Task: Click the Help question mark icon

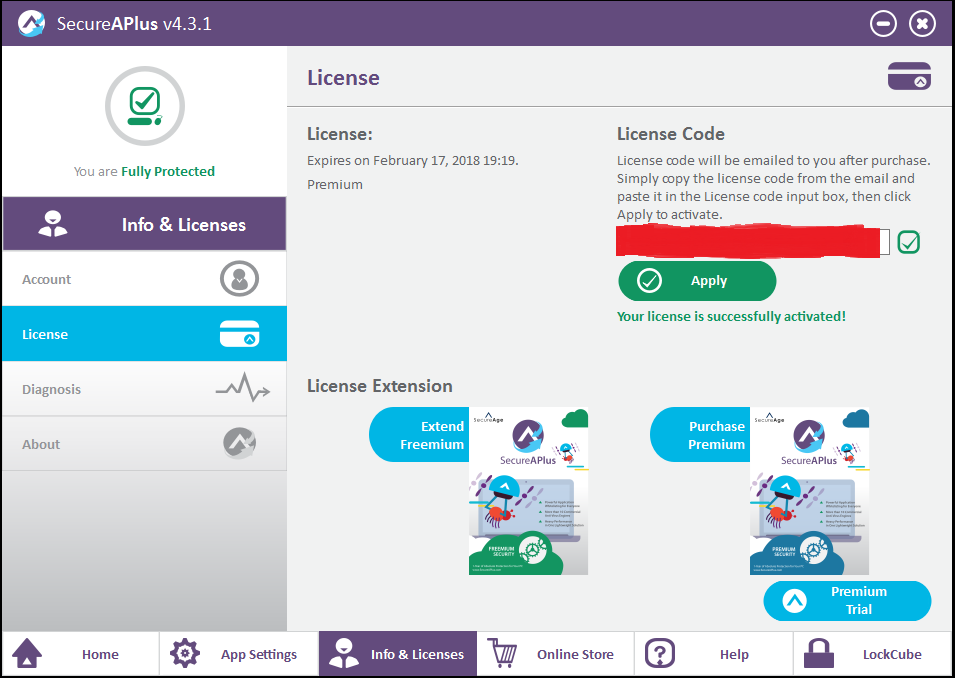Action: pyautogui.click(x=660, y=654)
